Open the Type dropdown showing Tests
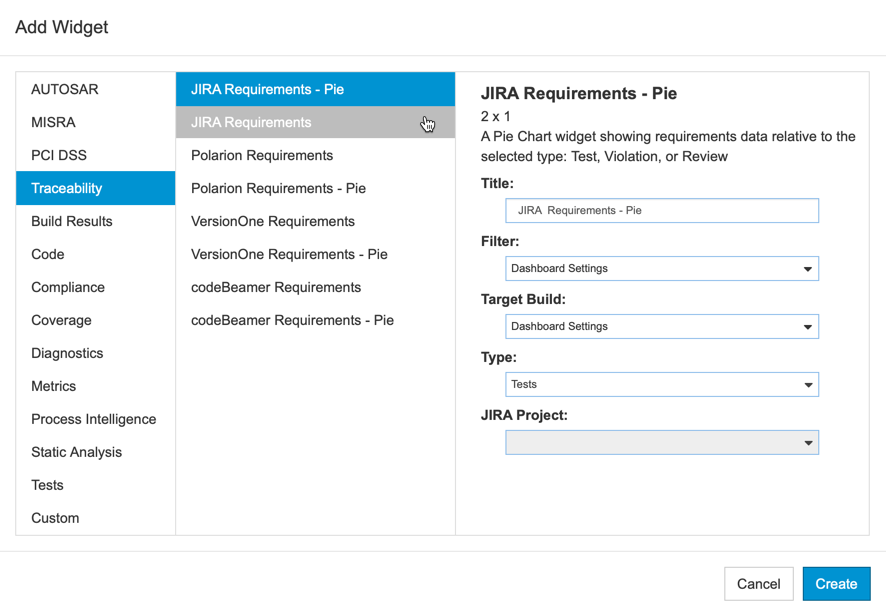886x616 pixels. tap(662, 384)
